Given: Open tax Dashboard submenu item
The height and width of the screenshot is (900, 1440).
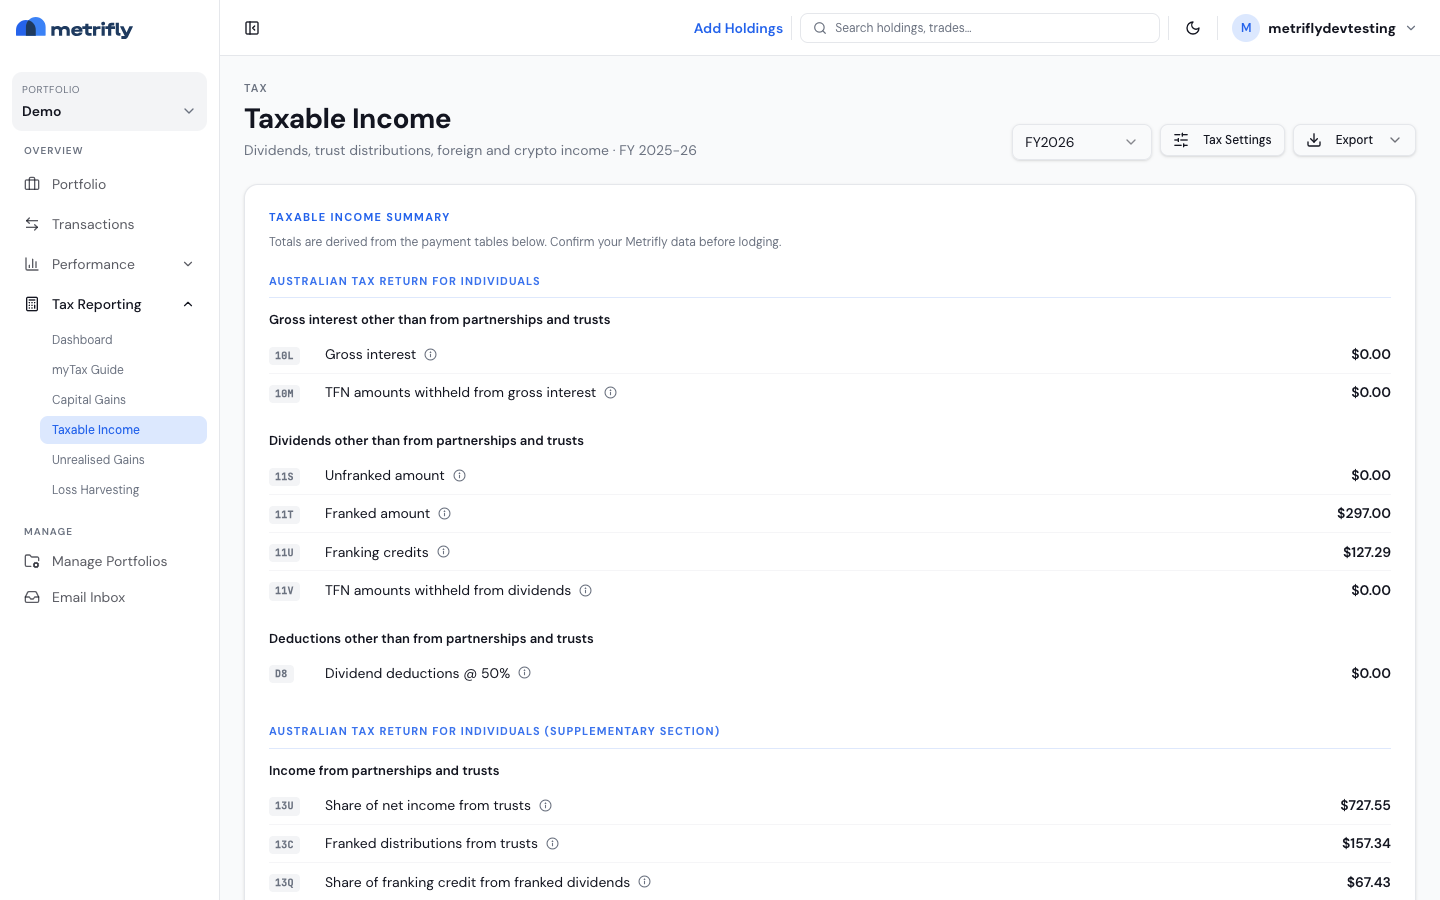Looking at the screenshot, I should [123, 340].
